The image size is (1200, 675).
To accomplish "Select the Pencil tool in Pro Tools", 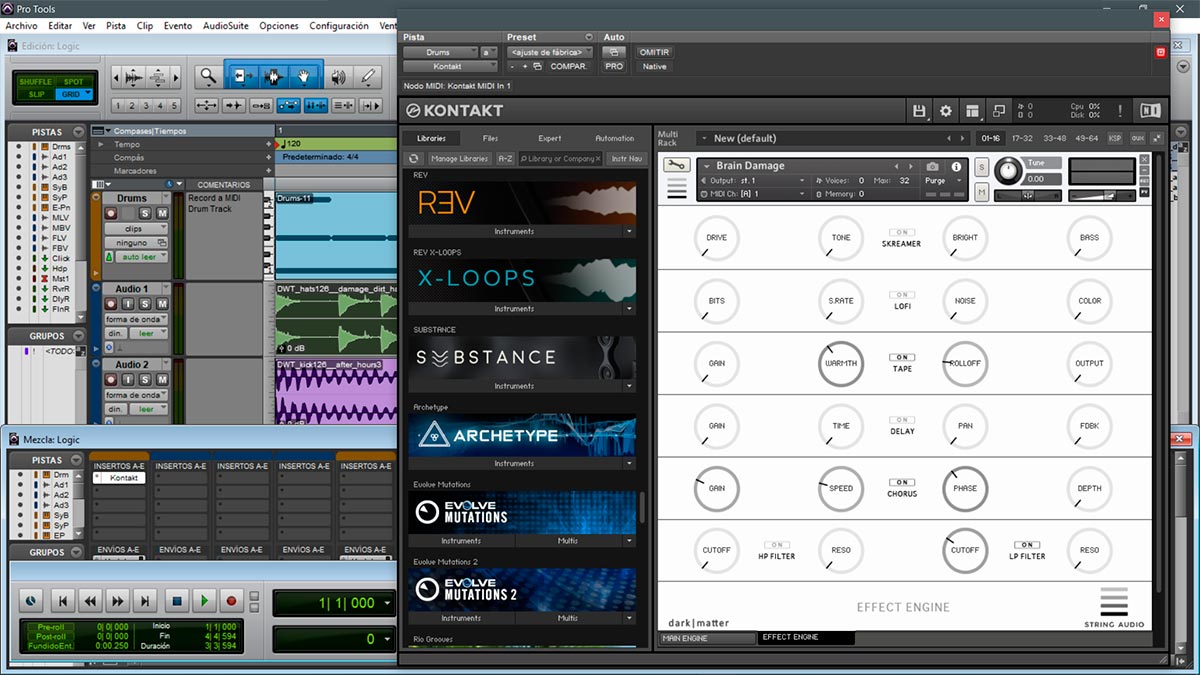I will coord(368,76).
